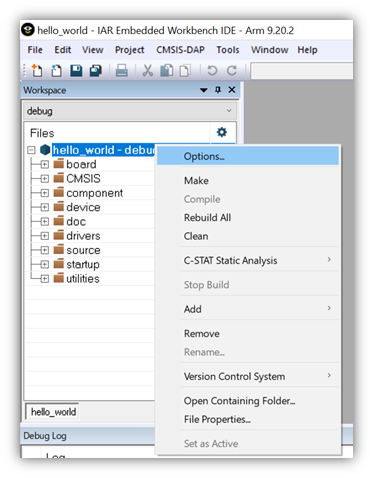Viewport: 373px width, 478px height.
Task: Open the Window menu
Action: tap(269, 50)
